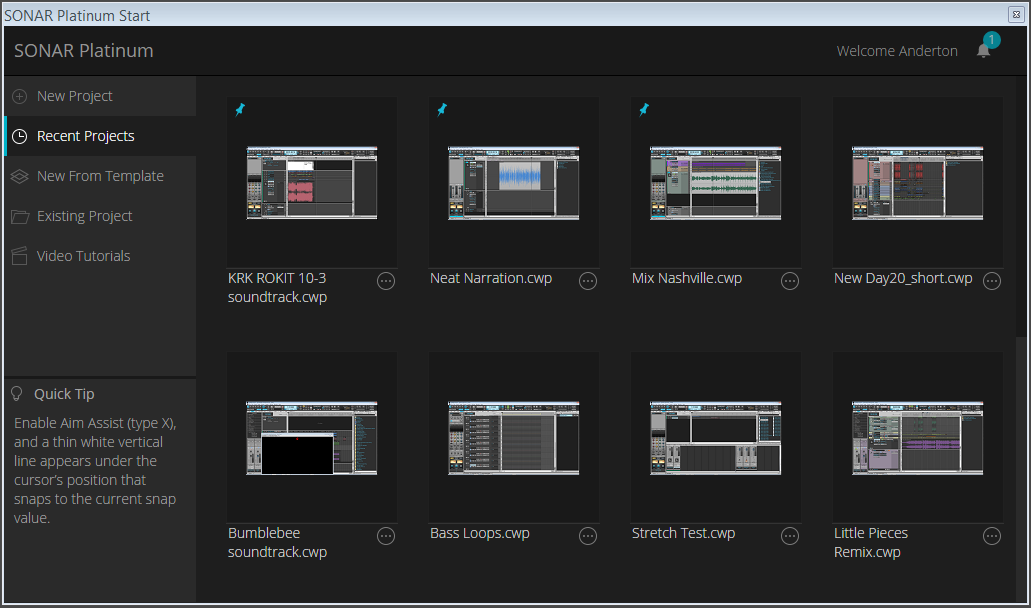Unpin the Mix Nashville project
Viewport: 1031px width, 610px height.
coord(644,110)
